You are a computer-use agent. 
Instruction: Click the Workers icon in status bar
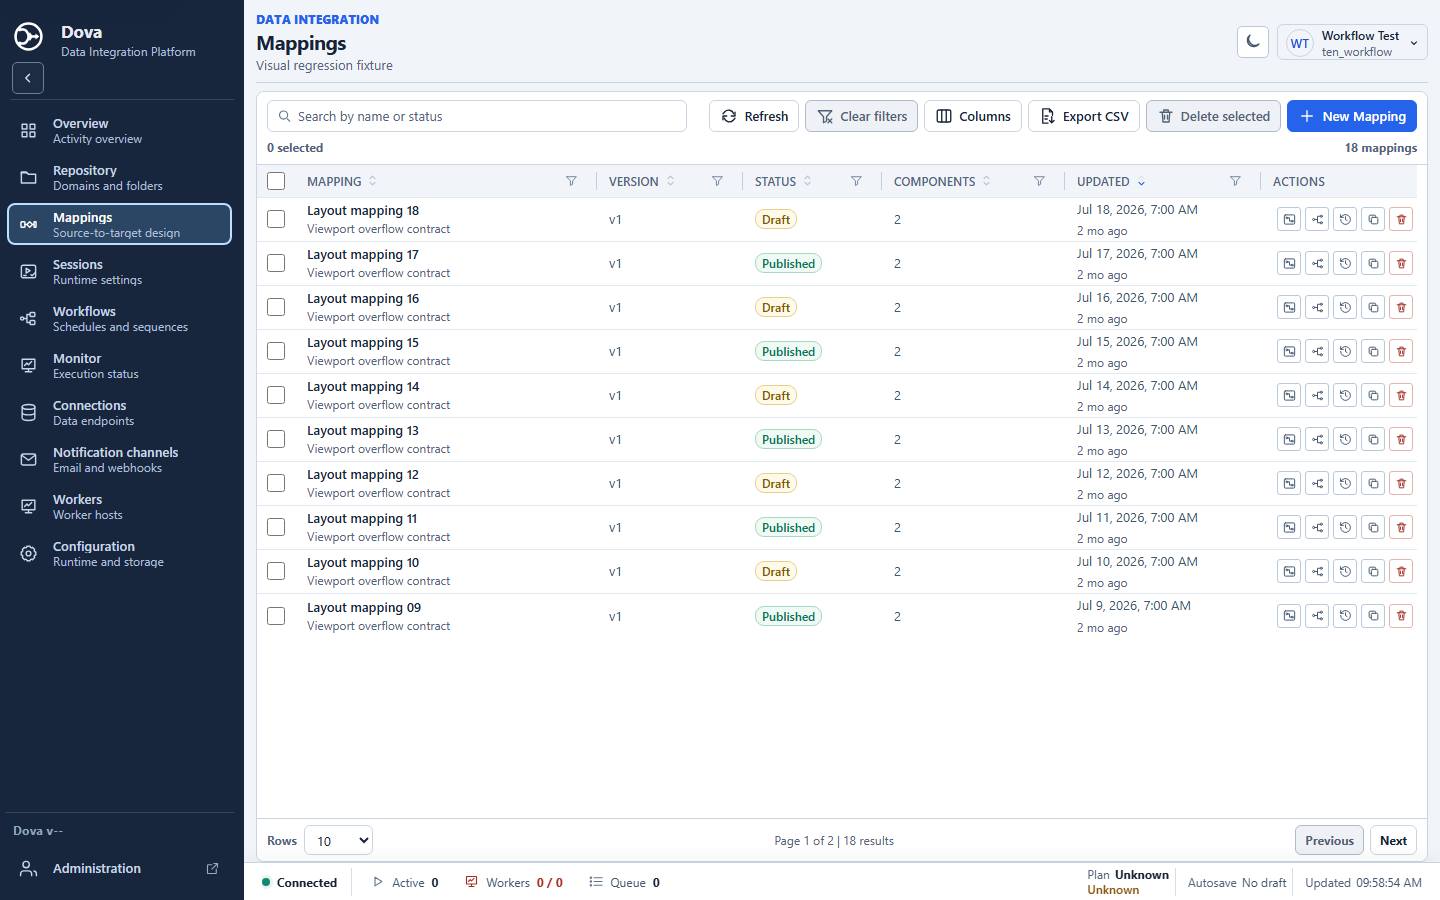pyautogui.click(x=472, y=882)
